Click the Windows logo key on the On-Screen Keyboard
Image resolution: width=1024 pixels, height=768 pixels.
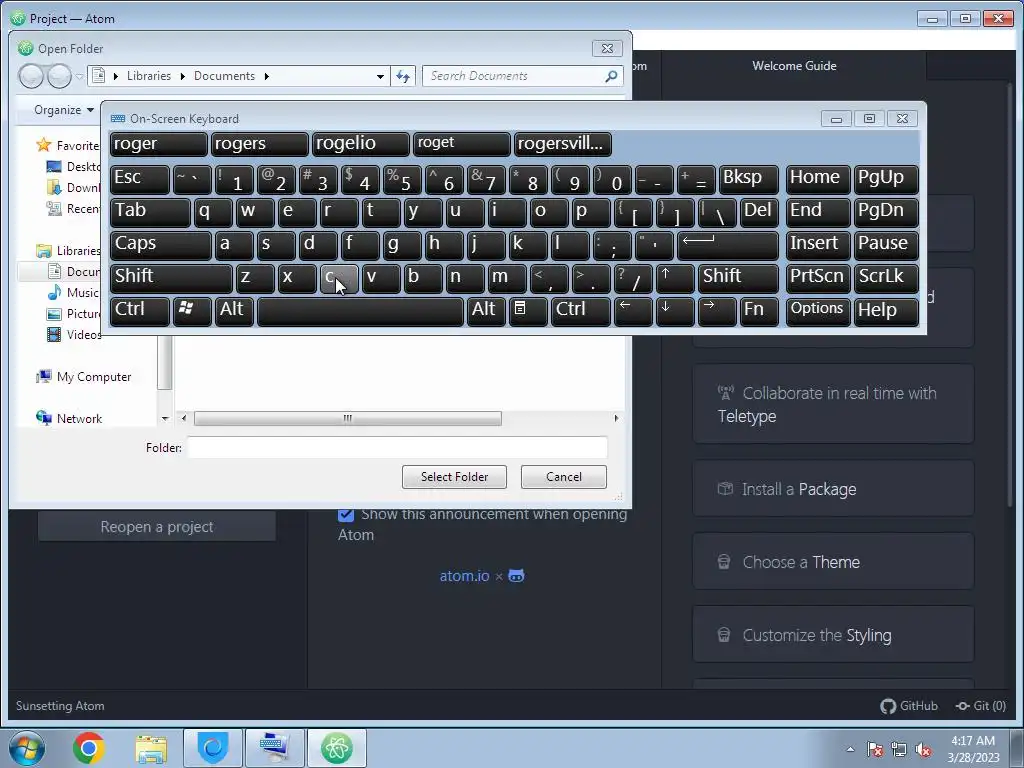(x=191, y=311)
